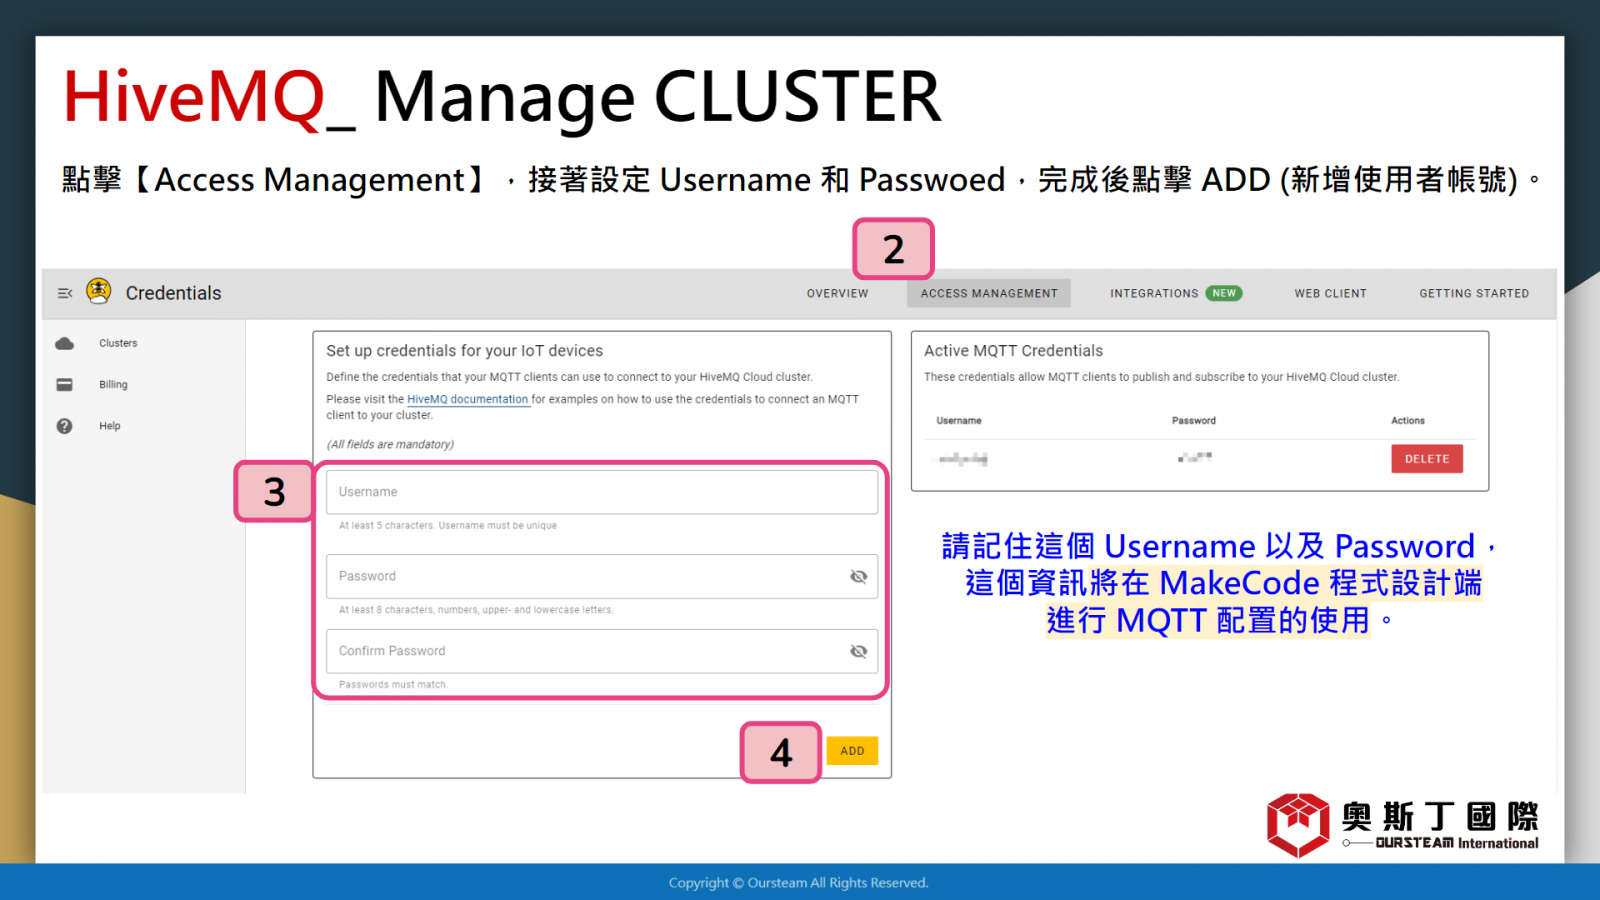1600x900 pixels.
Task: Open the Access Management tab
Action: tap(989, 294)
